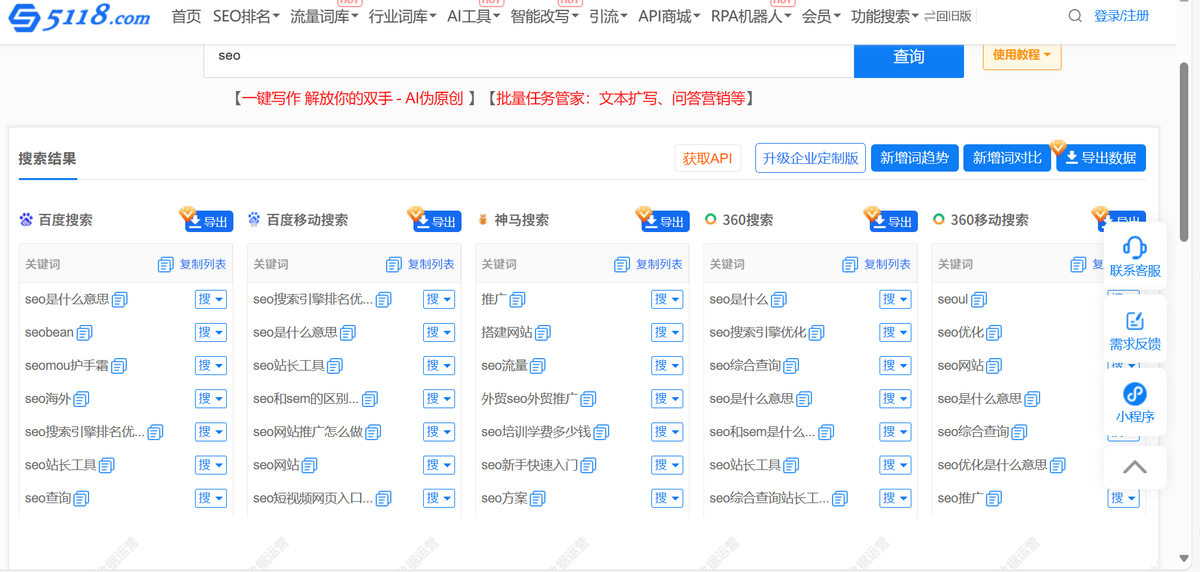Copy keyword '搭建网站' using its copy icon
Viewport: 1200px width, 572px height.
tap(543, 332)
